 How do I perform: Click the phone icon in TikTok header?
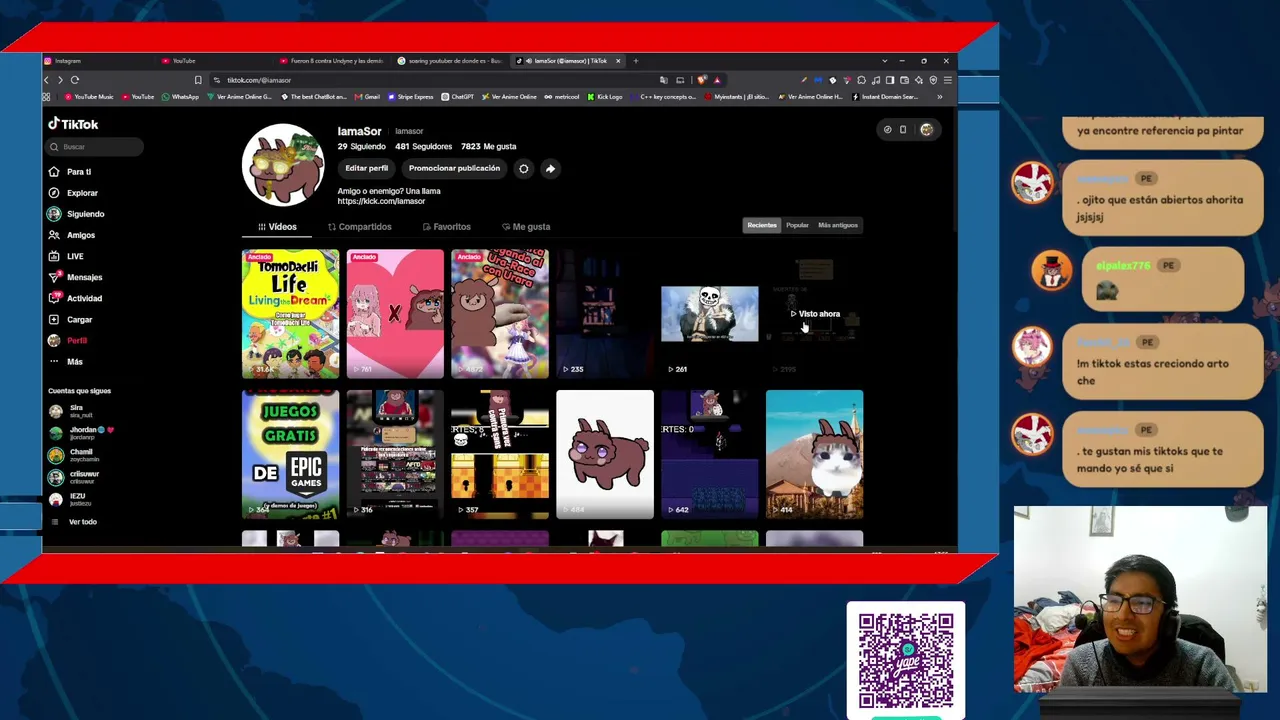903,130
